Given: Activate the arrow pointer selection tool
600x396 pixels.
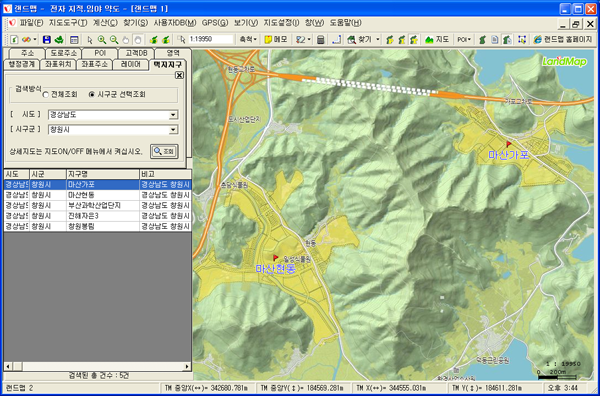Looking at the screenshot, I should 90,39.
